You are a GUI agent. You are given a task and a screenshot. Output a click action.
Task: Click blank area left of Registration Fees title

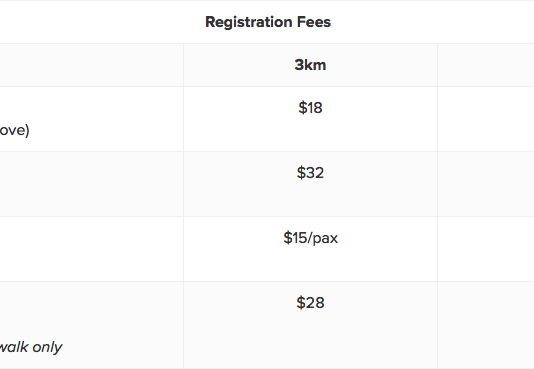102,22
